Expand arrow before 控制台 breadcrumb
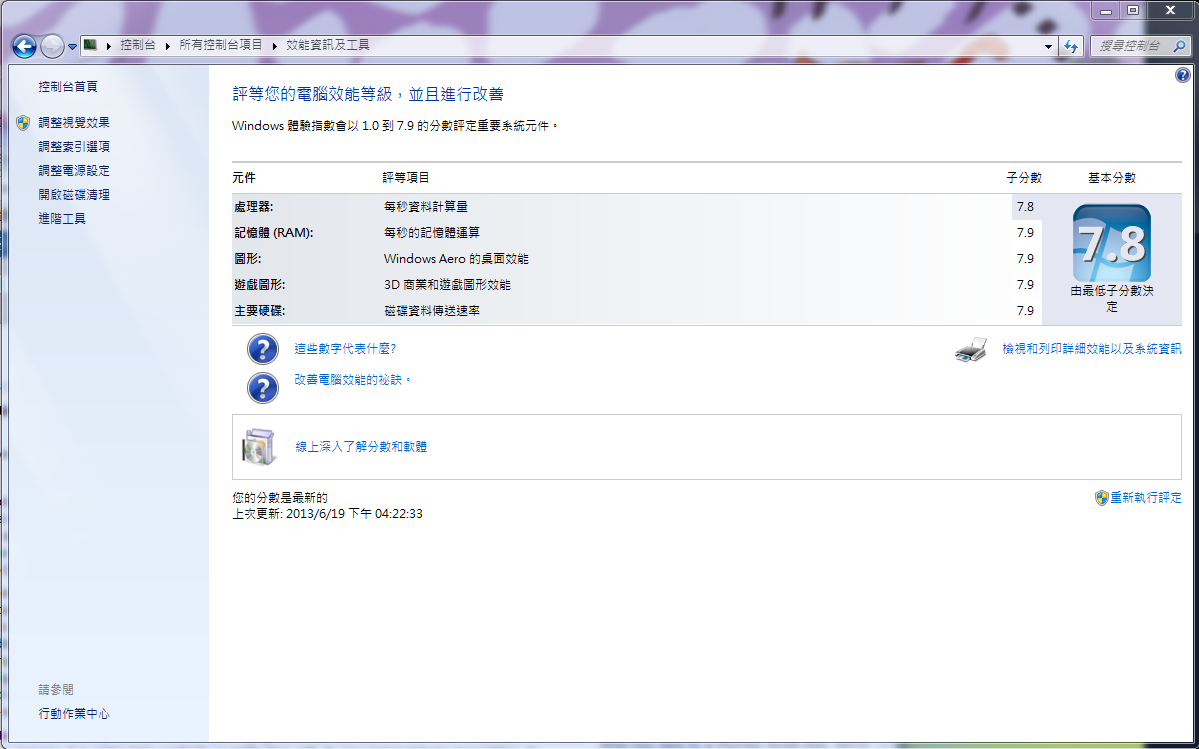Screen dimensions: 1199x749 point(109,46)
